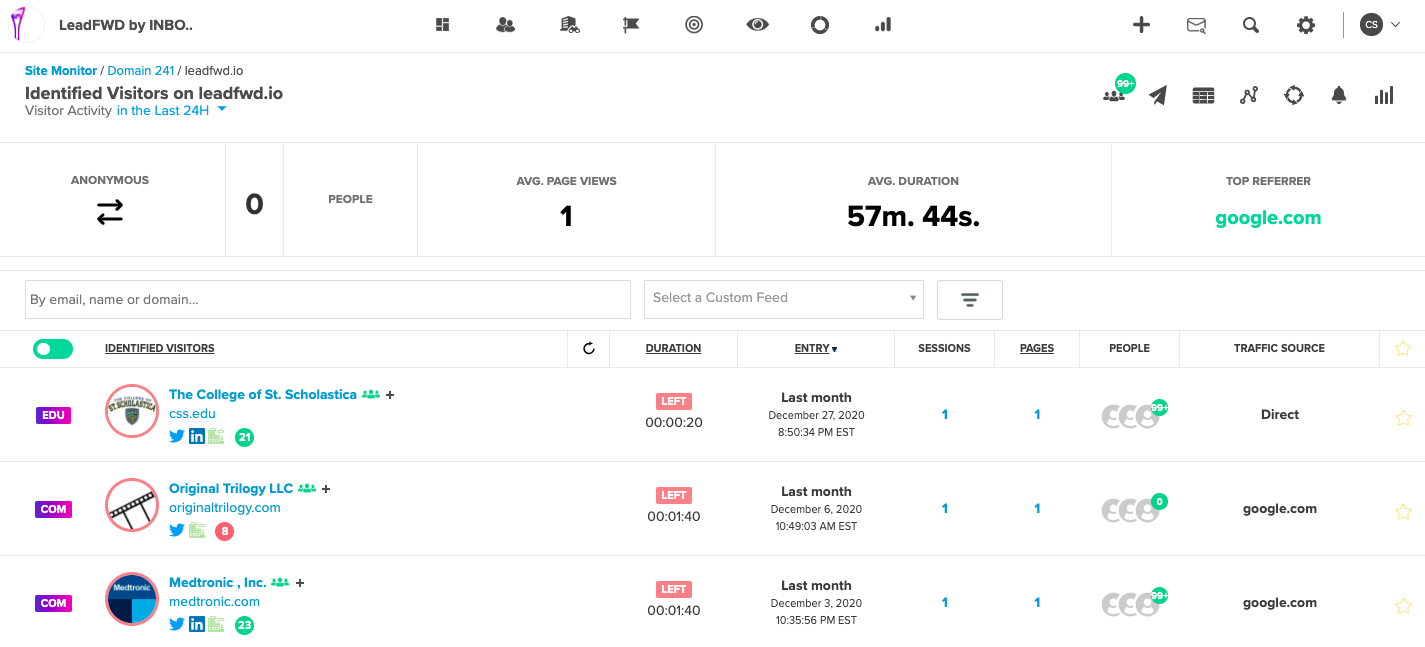
Task: Open the campaigns flag icon in top nav
Action: 631,25
